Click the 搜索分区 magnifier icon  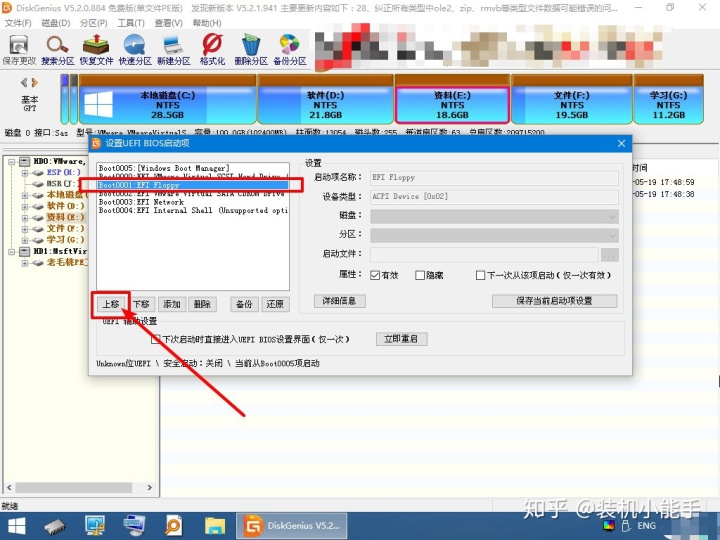(x=57, y=45)
